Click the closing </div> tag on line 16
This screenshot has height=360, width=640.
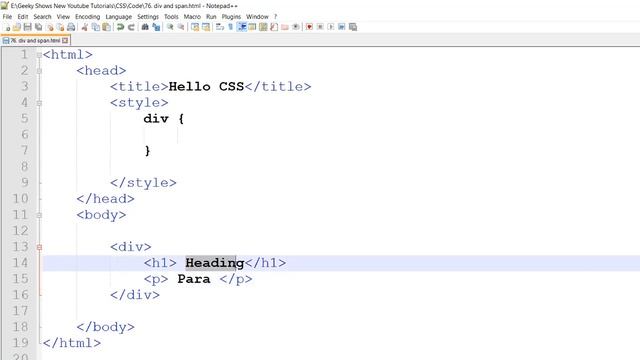pos(135,295)
